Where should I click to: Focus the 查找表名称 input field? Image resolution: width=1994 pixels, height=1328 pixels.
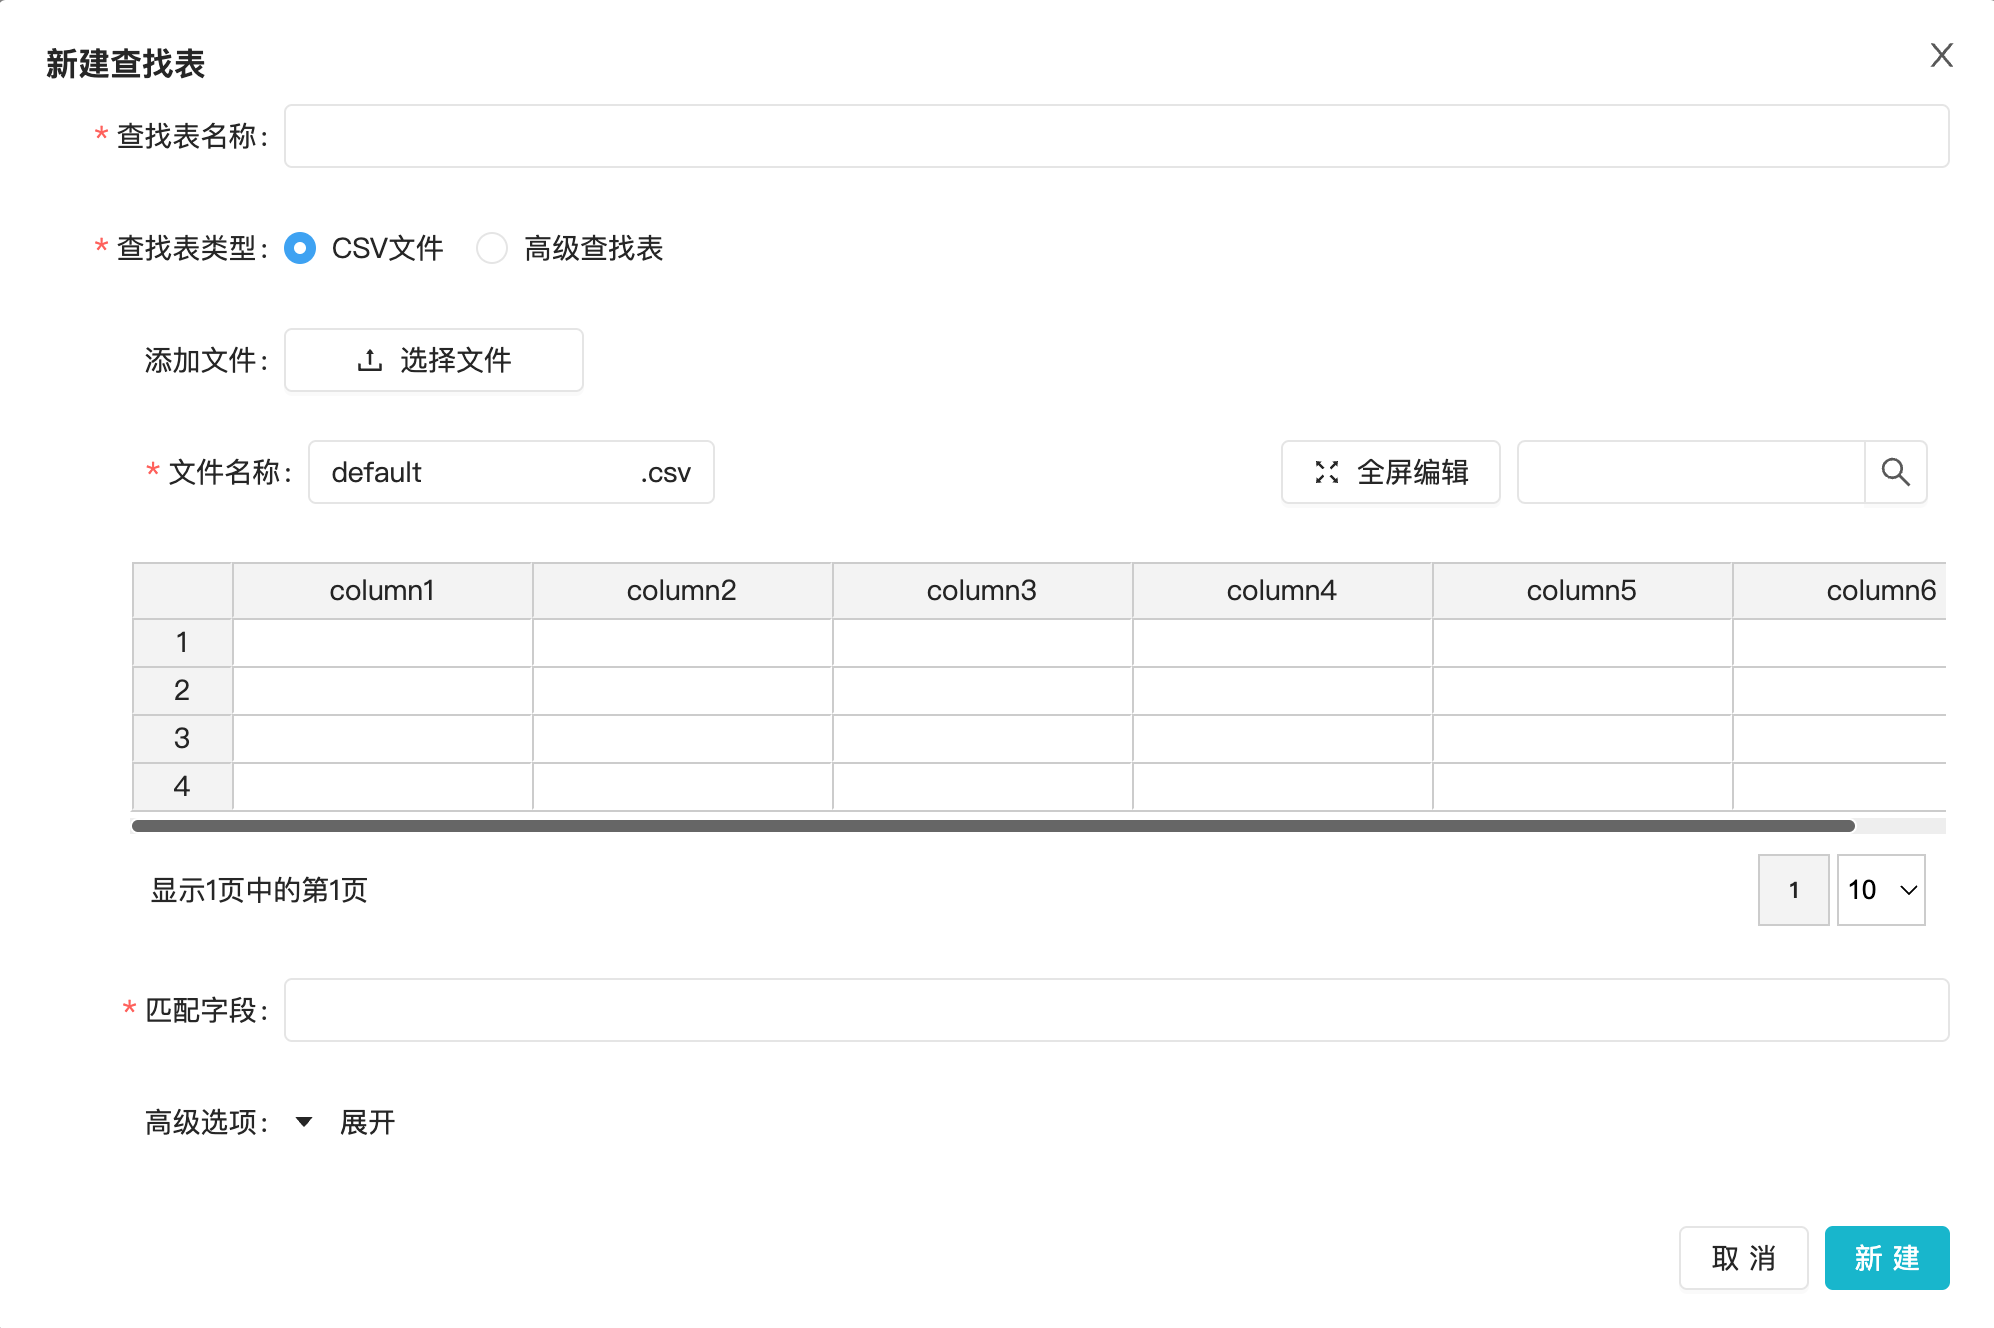coord(1116,136)
